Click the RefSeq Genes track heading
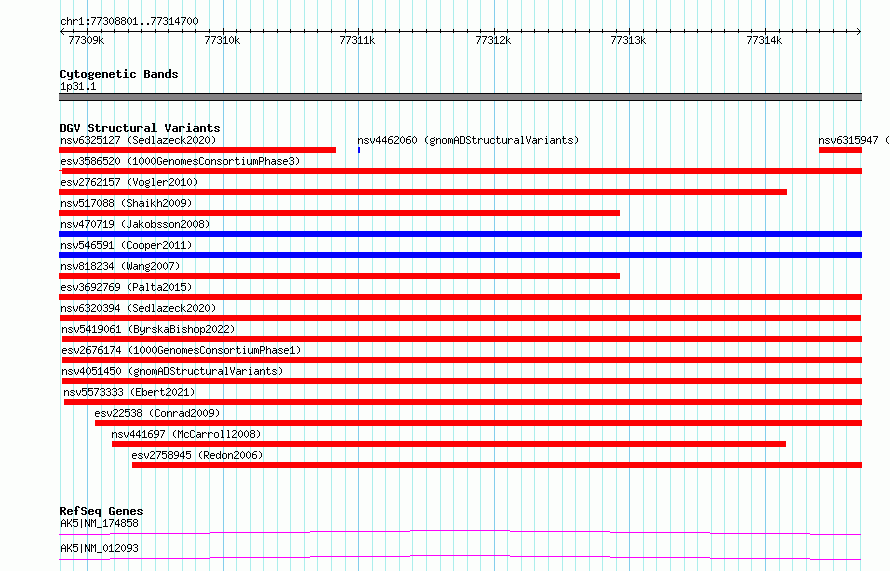 101,511
